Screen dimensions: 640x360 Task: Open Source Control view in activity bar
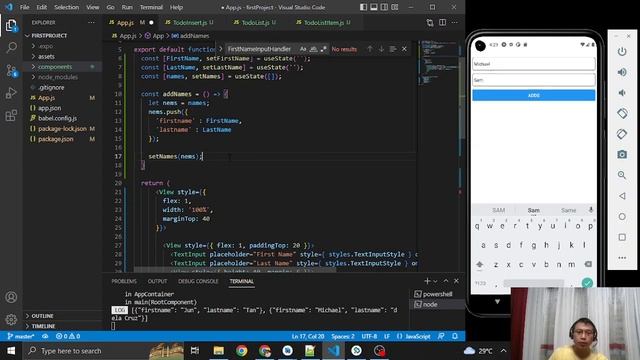pos(11,71)
